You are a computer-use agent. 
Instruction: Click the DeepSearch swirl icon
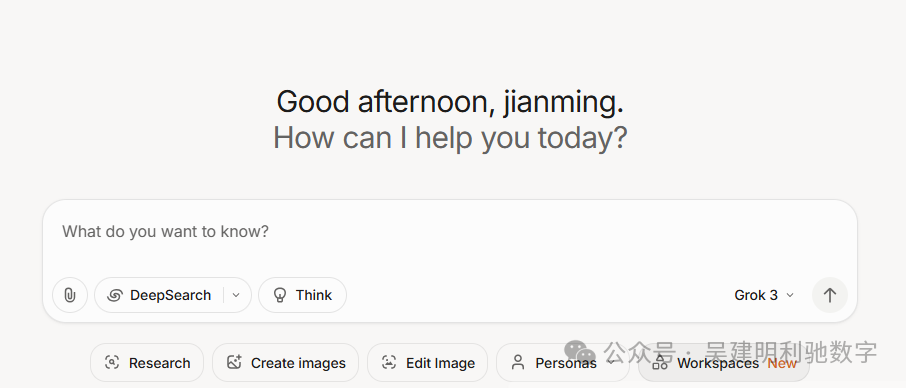[x=114, y=296]
